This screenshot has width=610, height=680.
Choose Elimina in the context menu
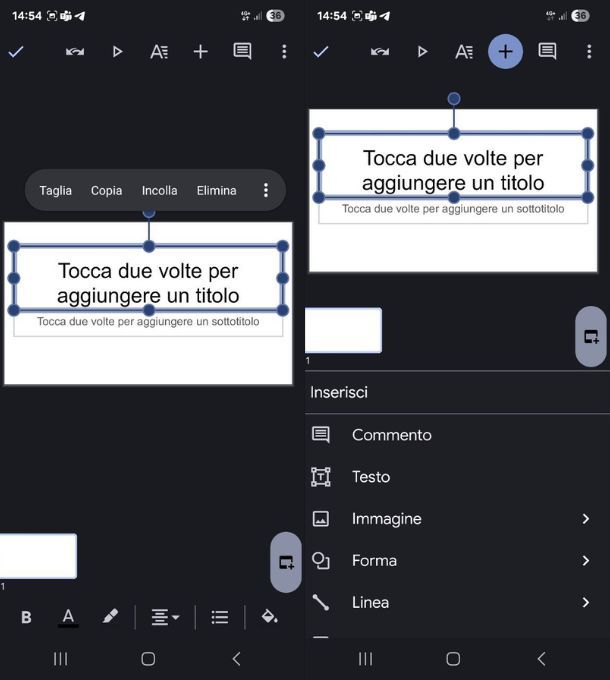click(x=216, y=190)
